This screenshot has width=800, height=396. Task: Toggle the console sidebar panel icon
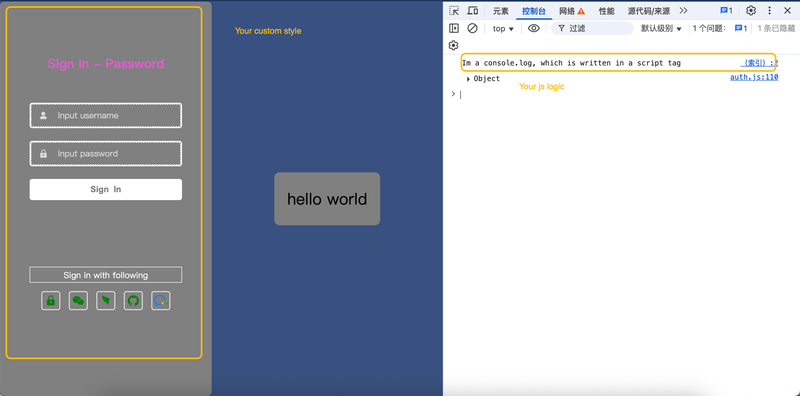click(x=454, y=29)
